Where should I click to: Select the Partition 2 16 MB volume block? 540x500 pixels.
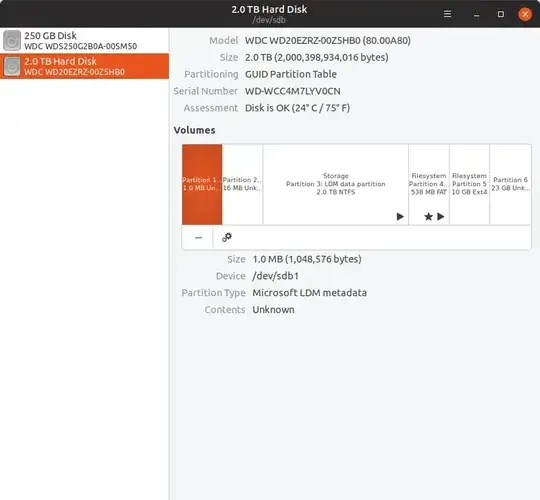(x=242, y=185)
